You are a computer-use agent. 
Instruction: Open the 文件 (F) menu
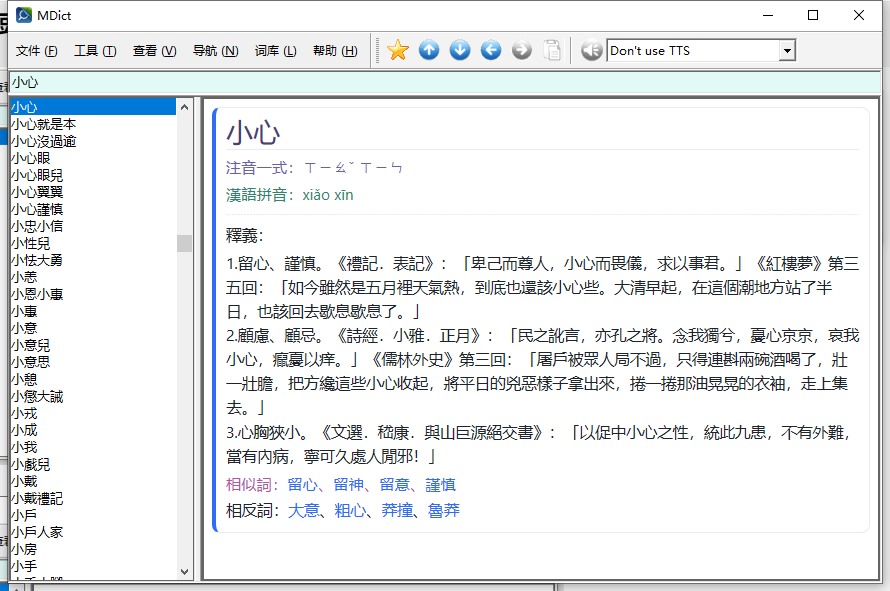coord(37,51)
